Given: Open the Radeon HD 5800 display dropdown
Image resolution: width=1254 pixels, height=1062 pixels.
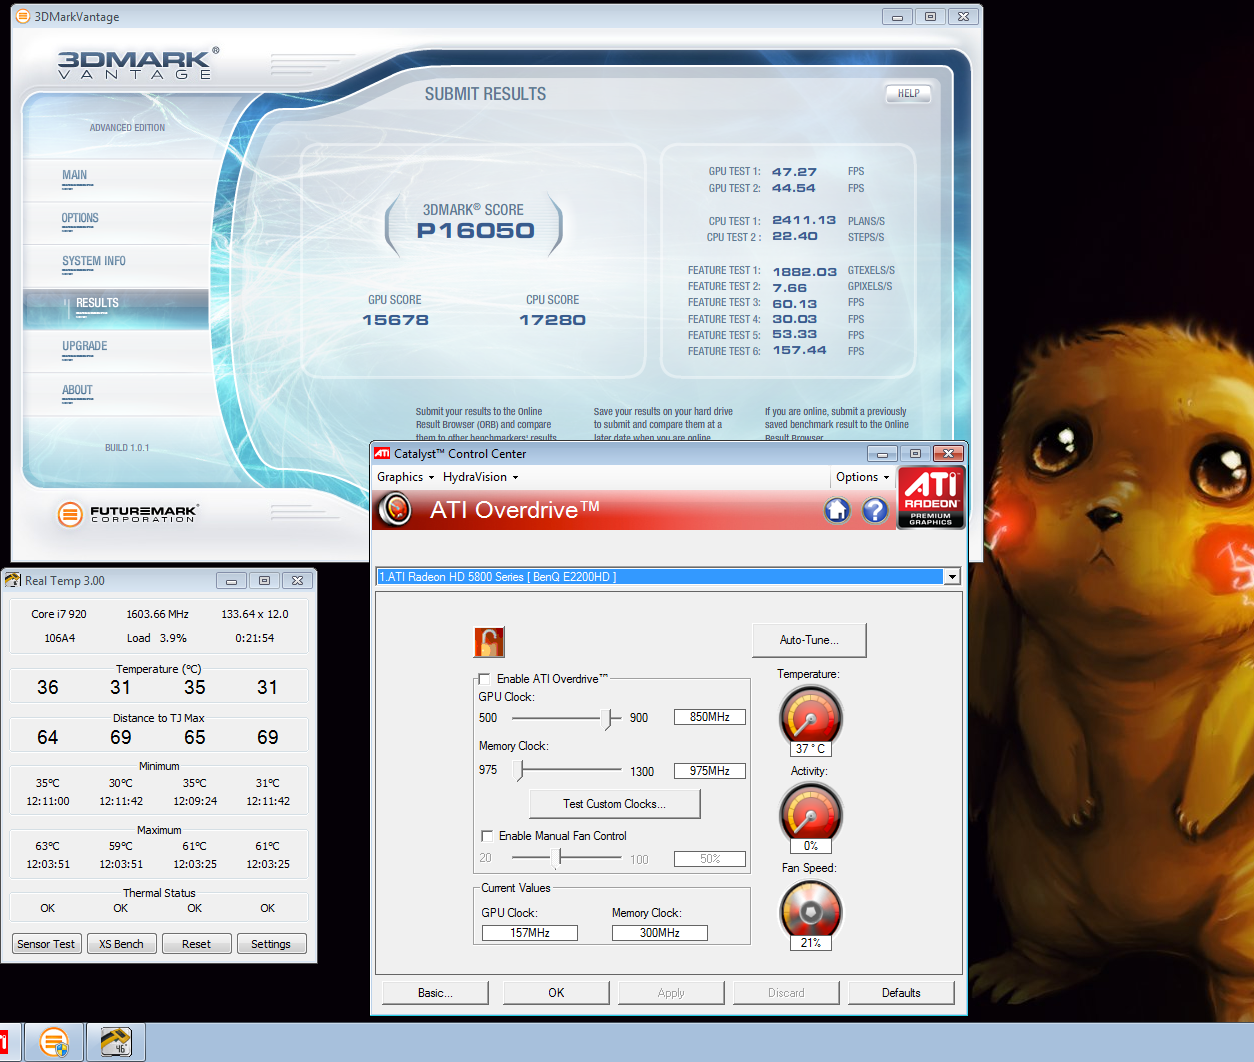Looking at the screenshot, I should [951, 577].
